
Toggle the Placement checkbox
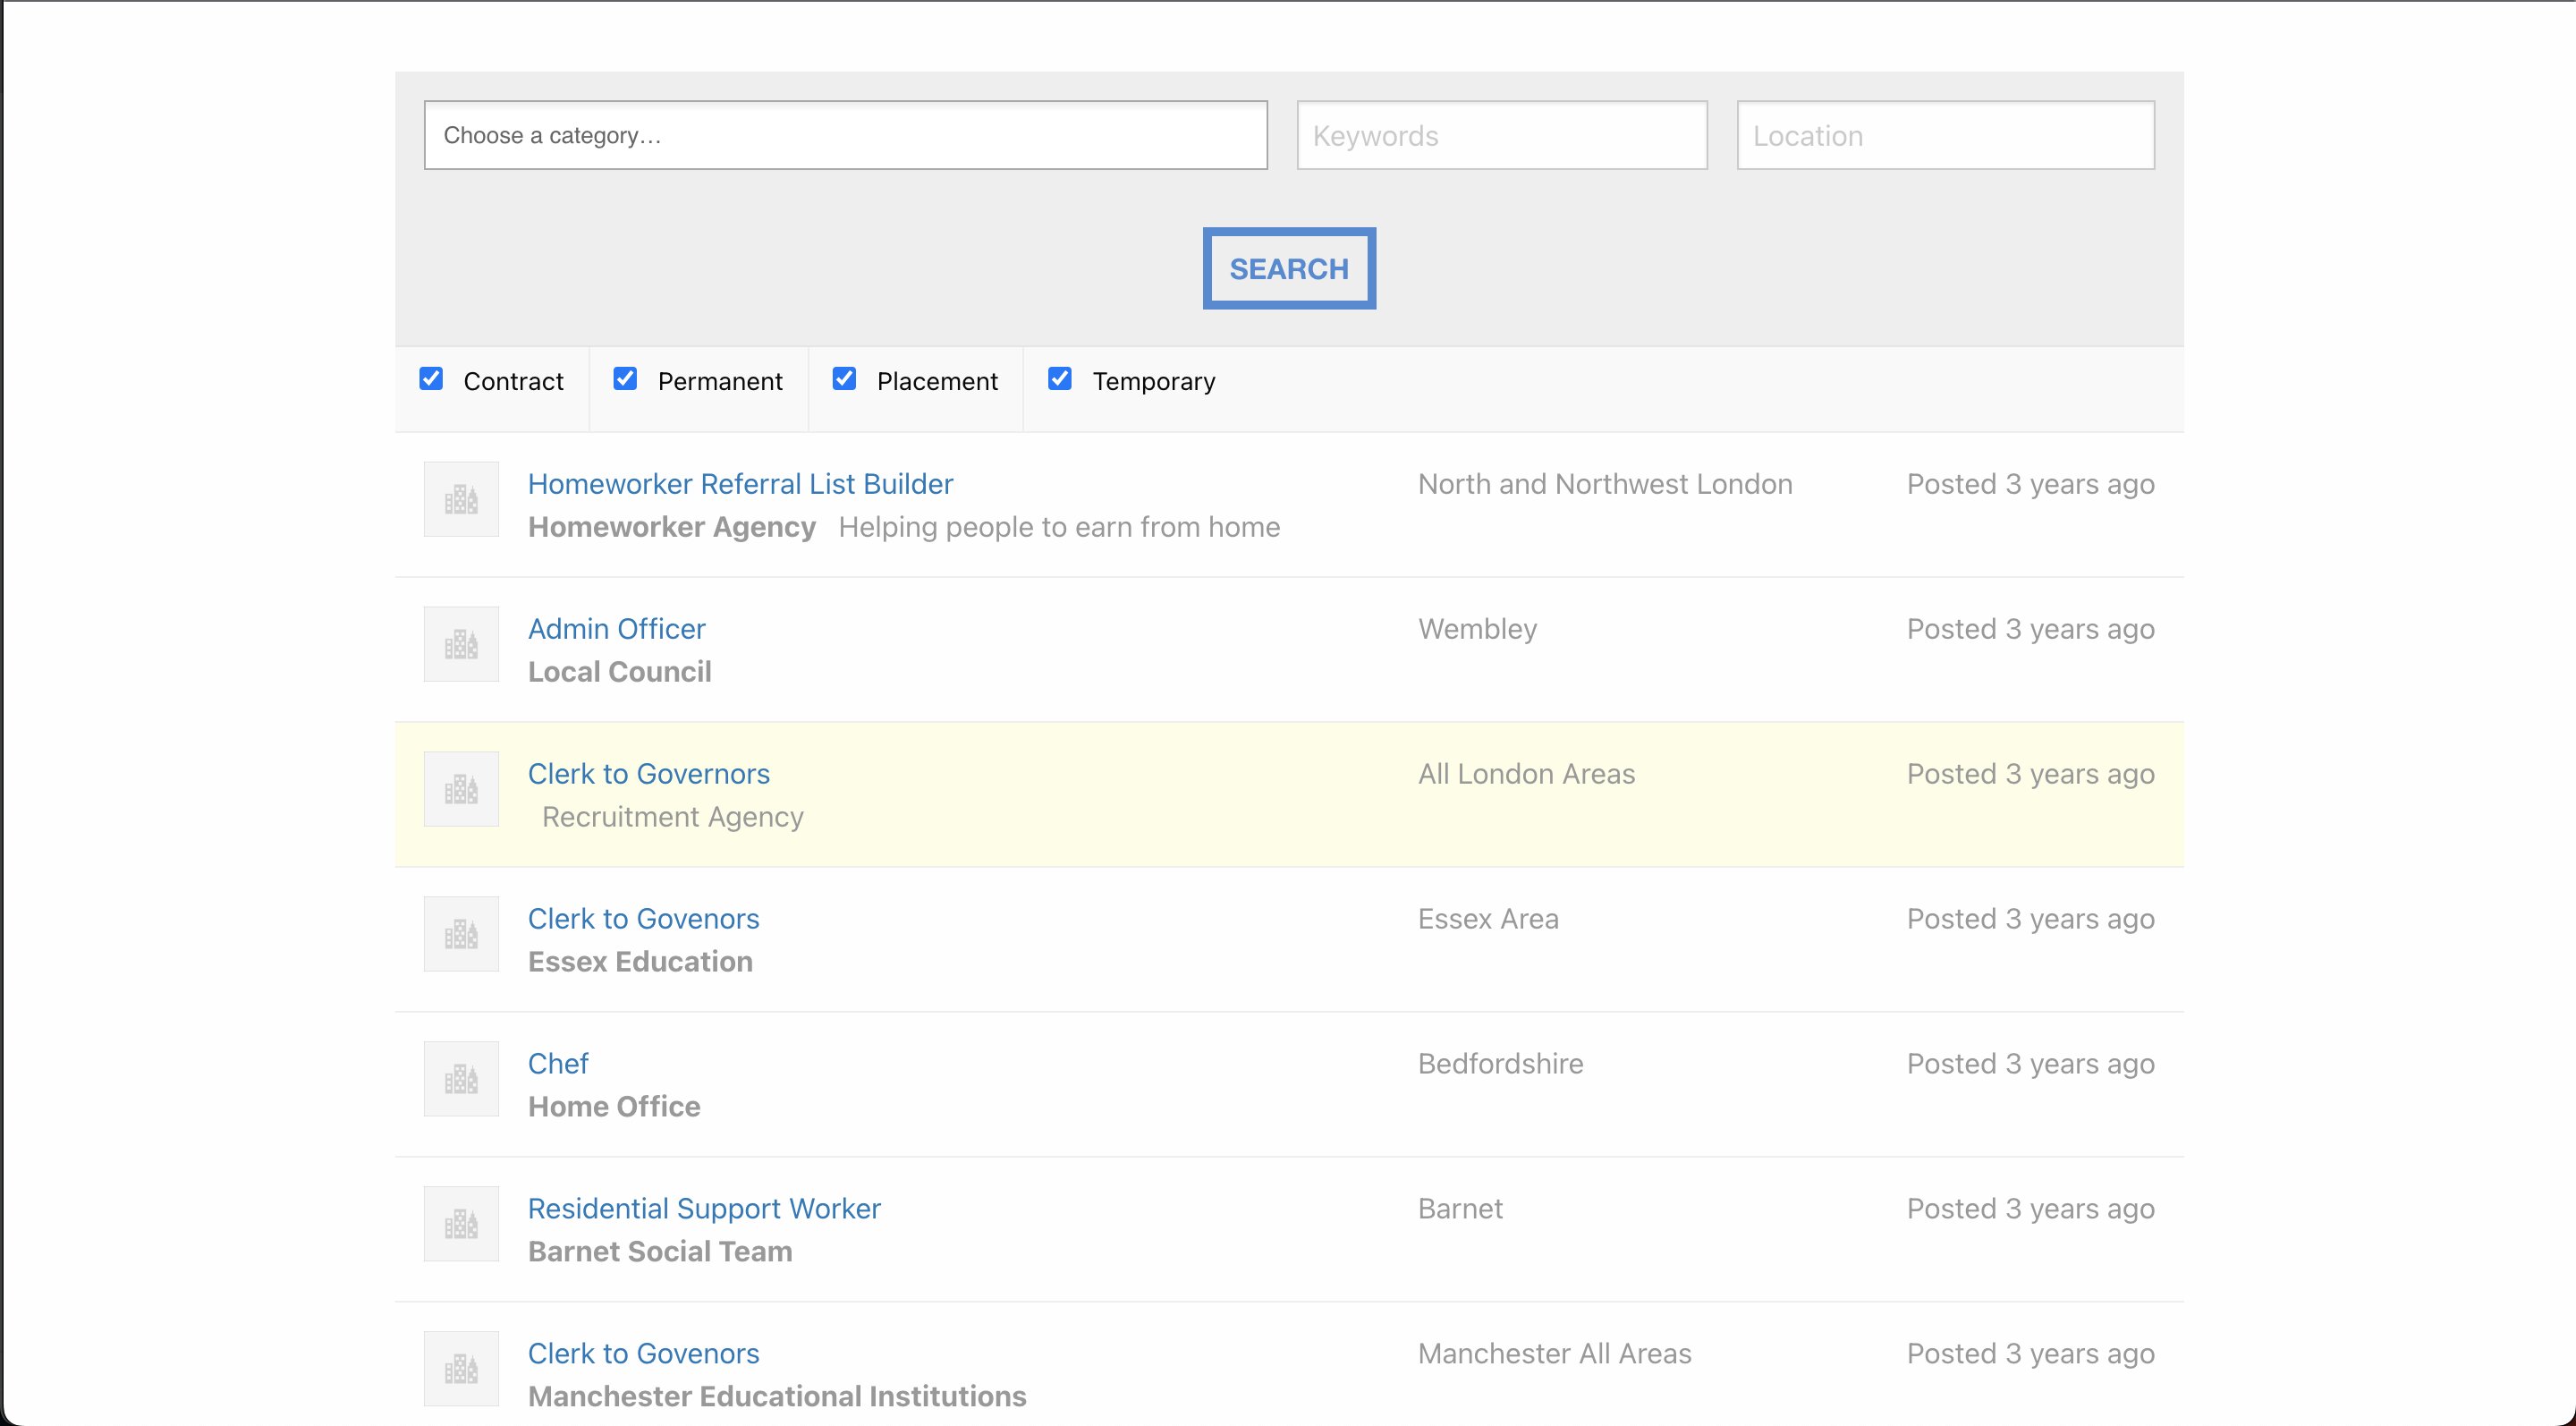click(x=844, y=379)
